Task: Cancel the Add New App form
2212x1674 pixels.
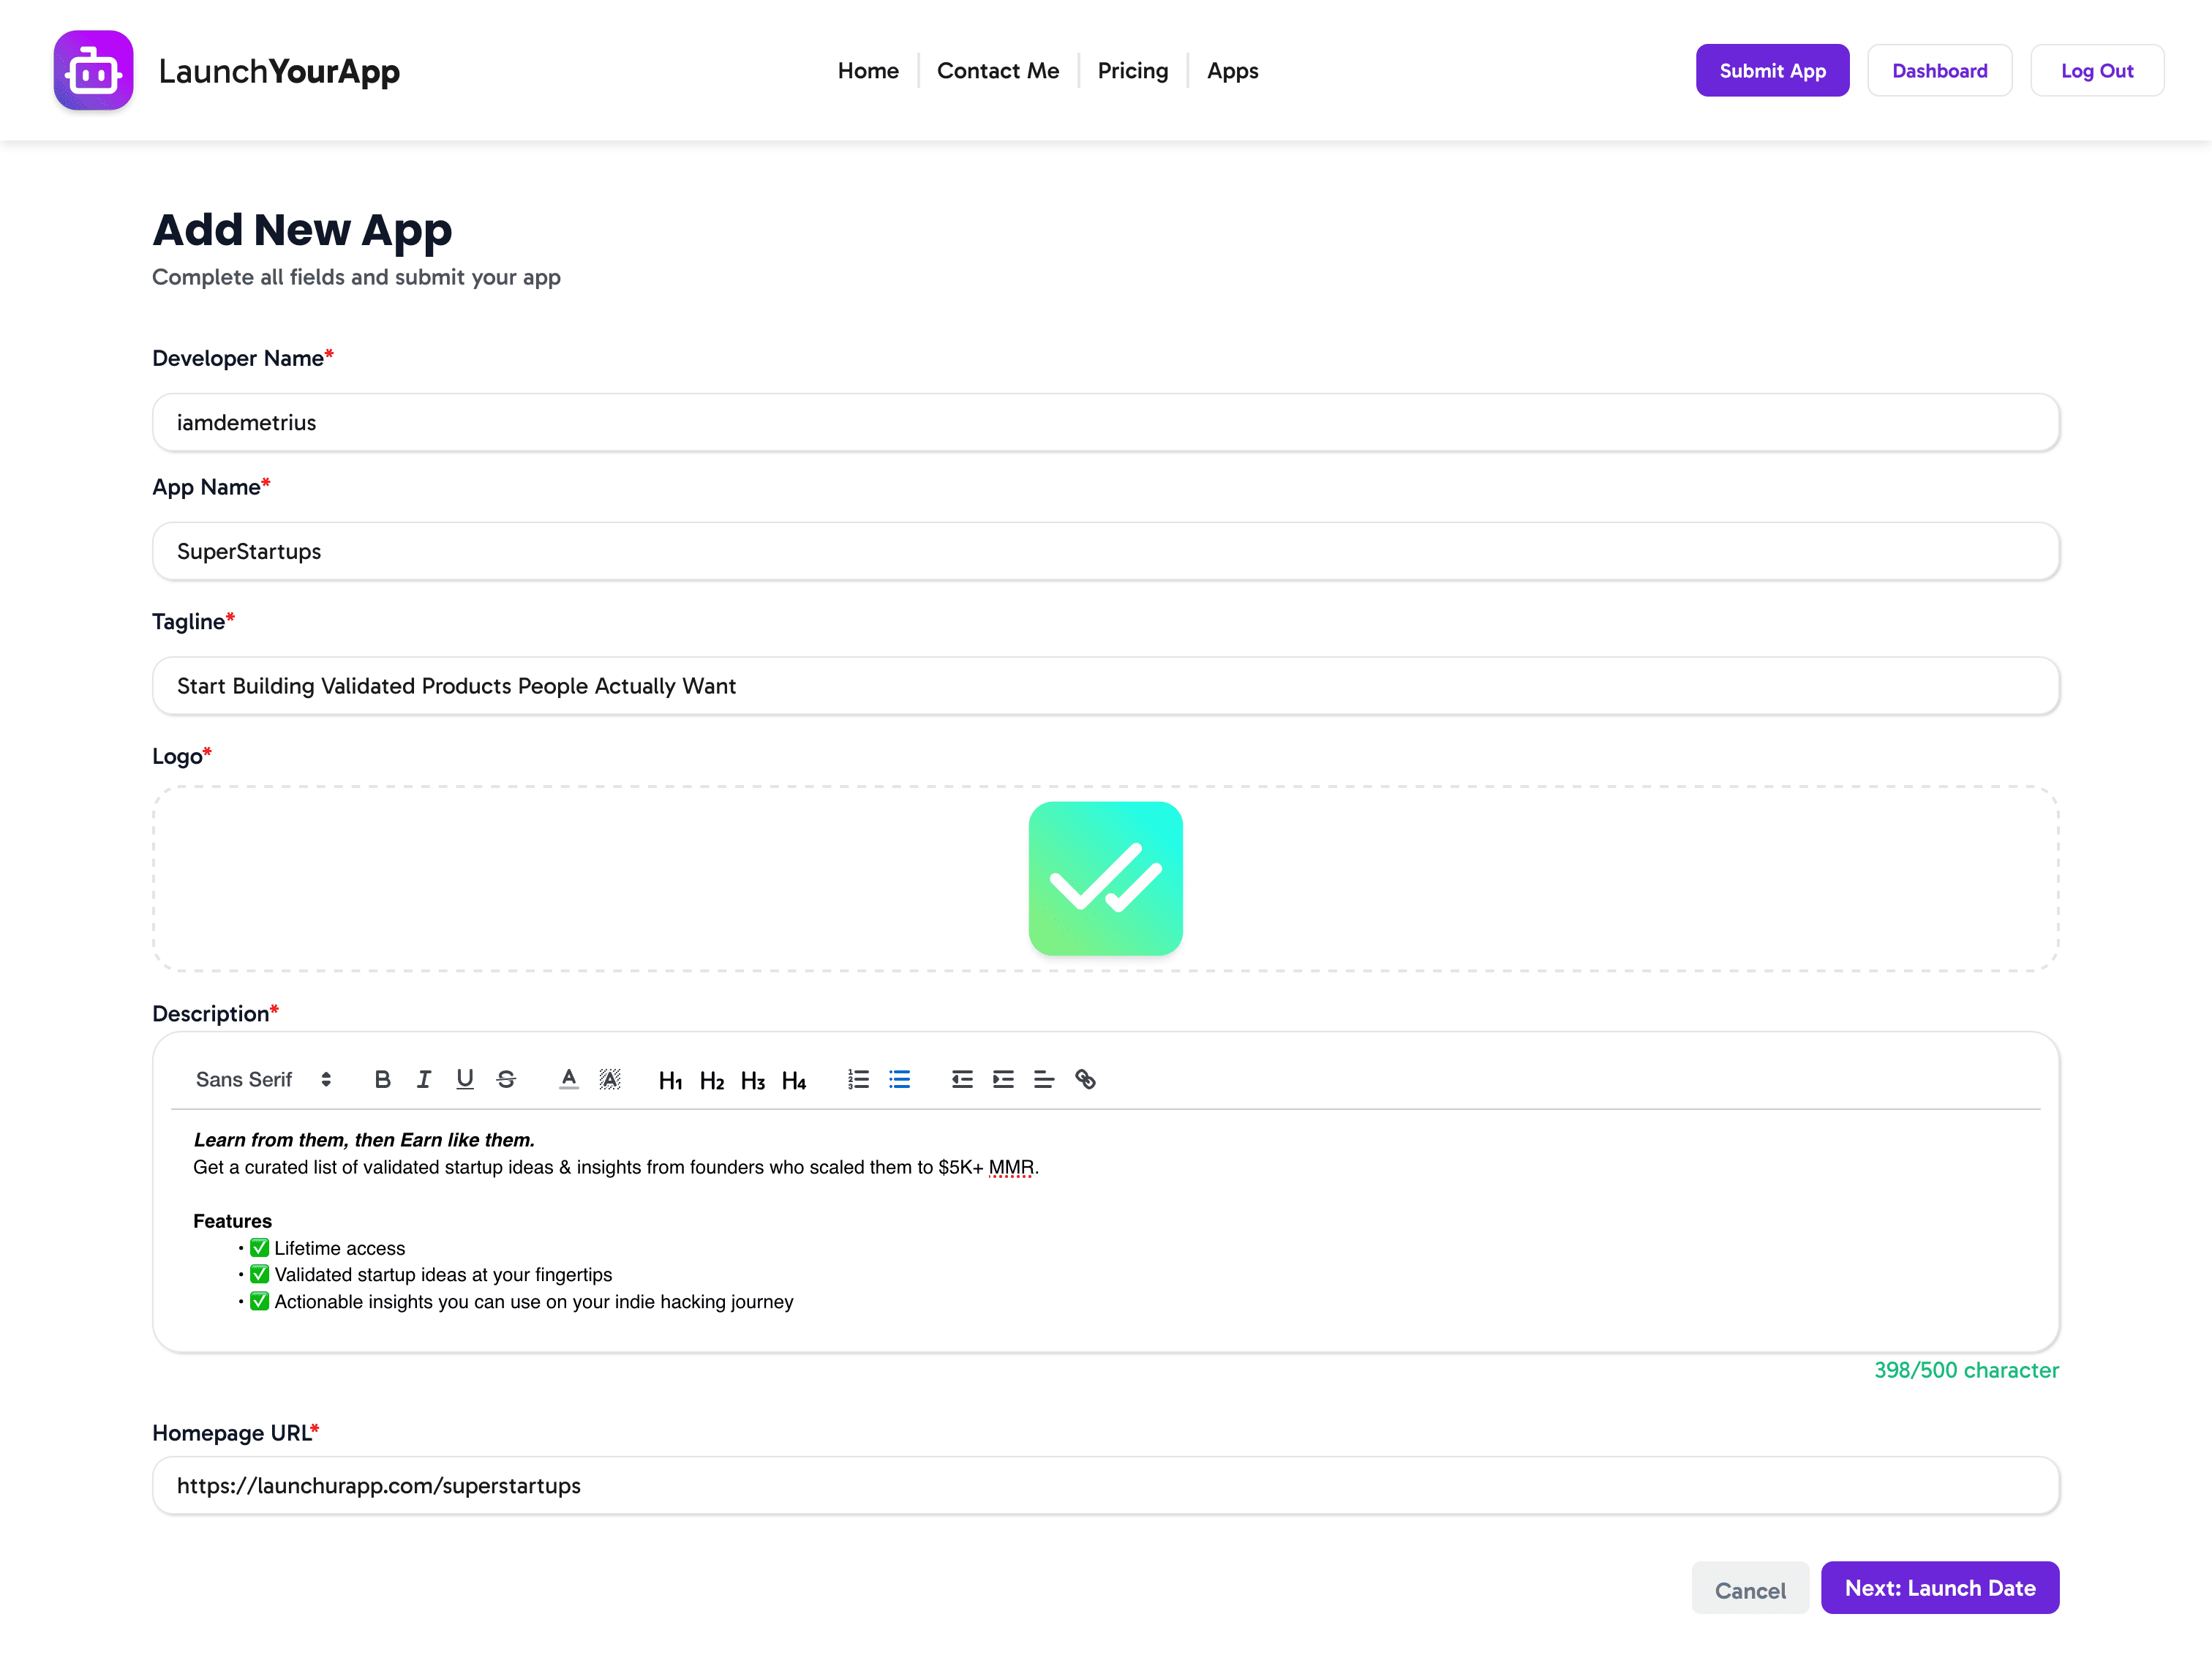Action: click(x=1750, y=1589)
